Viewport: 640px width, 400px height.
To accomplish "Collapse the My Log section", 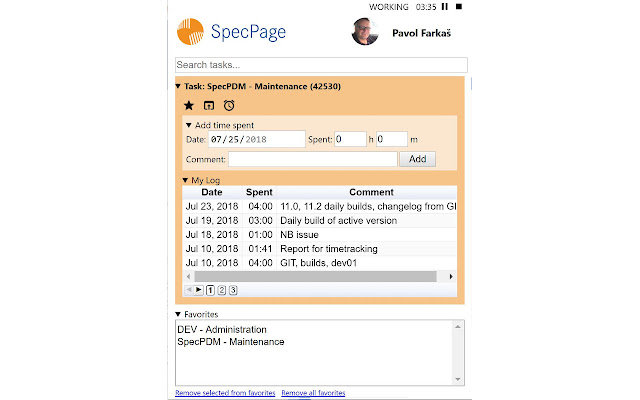I will [185, 180].
